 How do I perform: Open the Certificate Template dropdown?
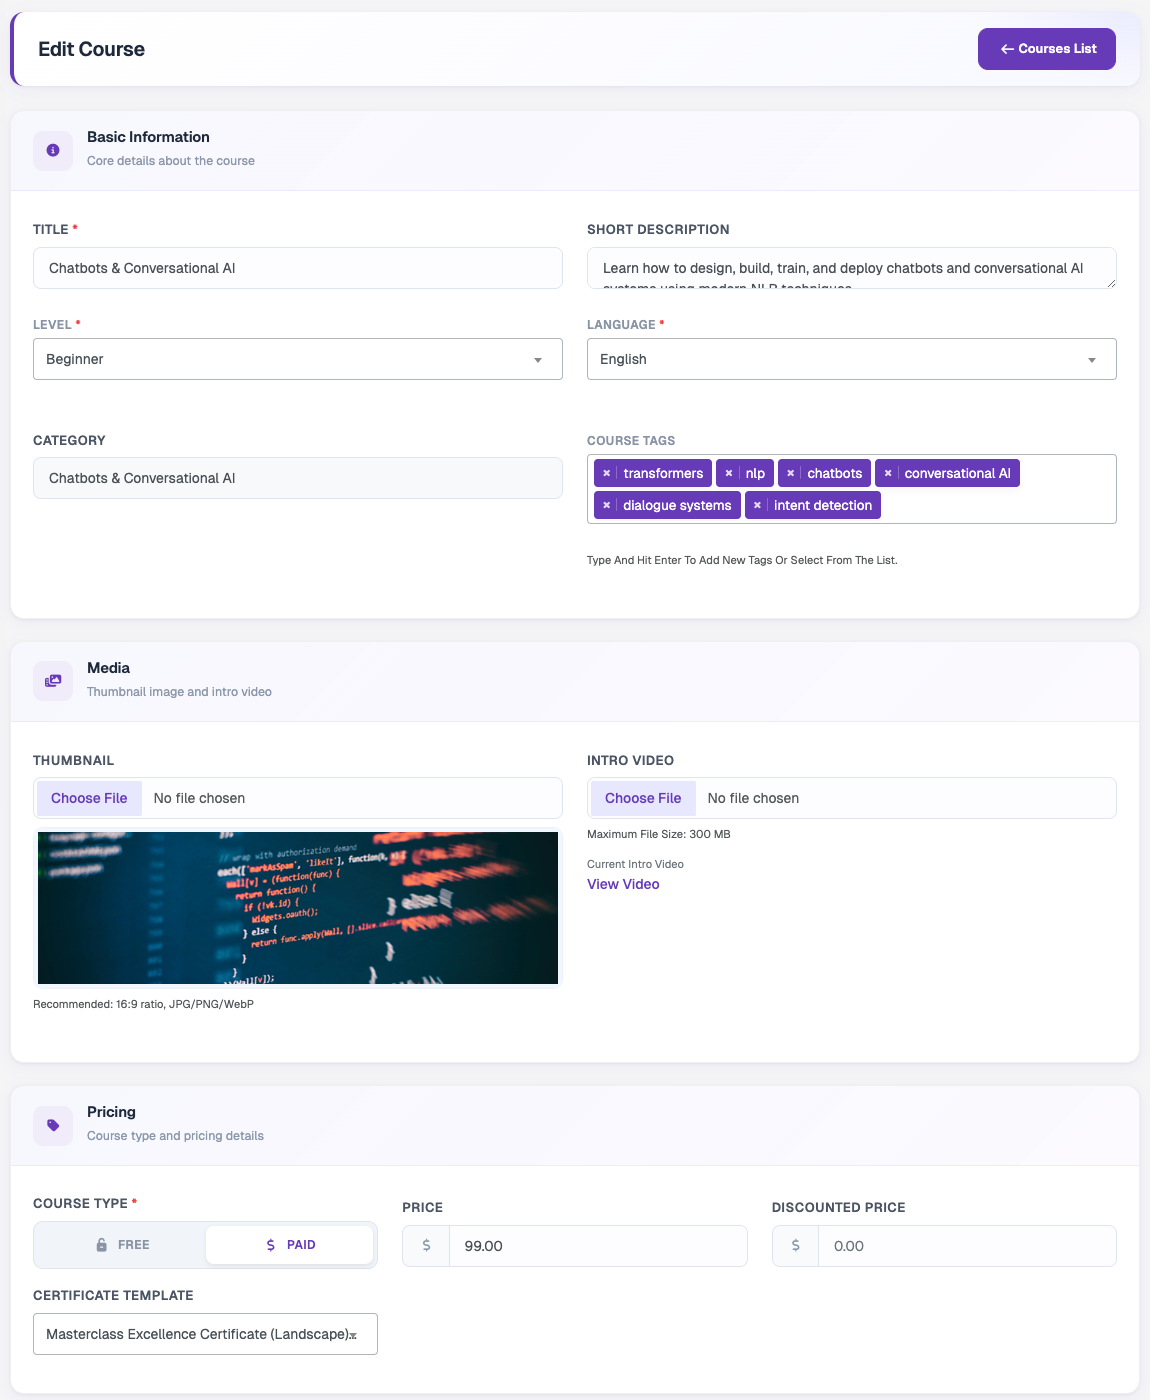coord(205,1334)
